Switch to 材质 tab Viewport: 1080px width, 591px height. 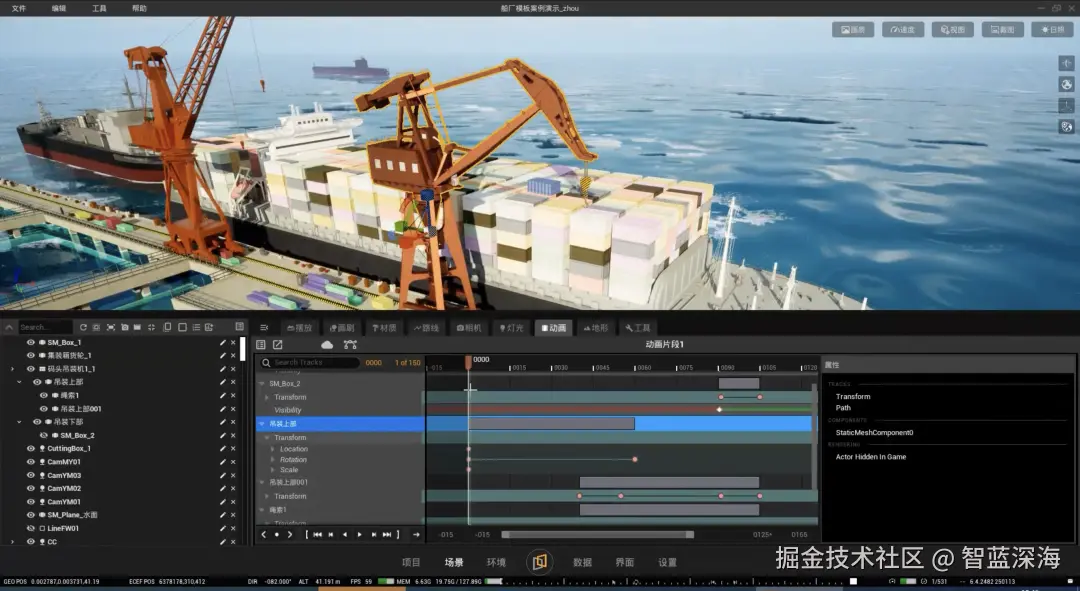point(384,328)
